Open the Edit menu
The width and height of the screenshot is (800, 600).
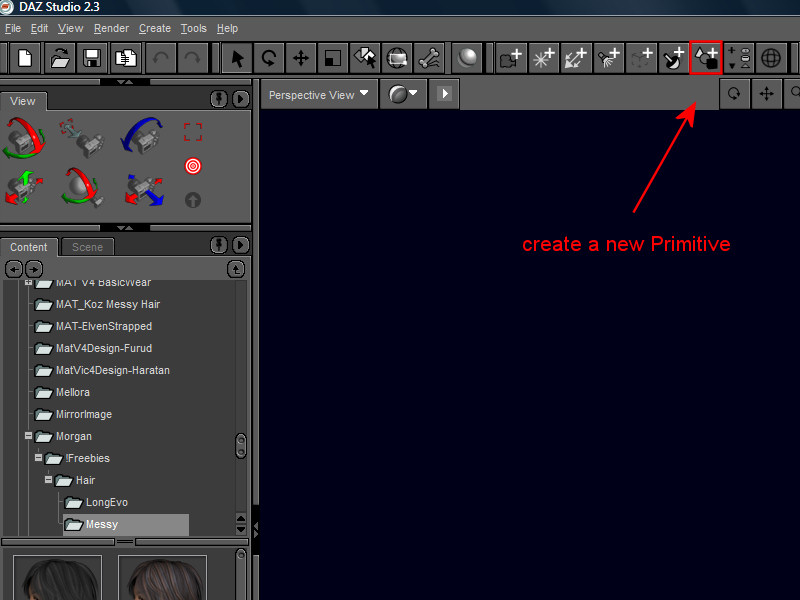click(x=39, y=29)
